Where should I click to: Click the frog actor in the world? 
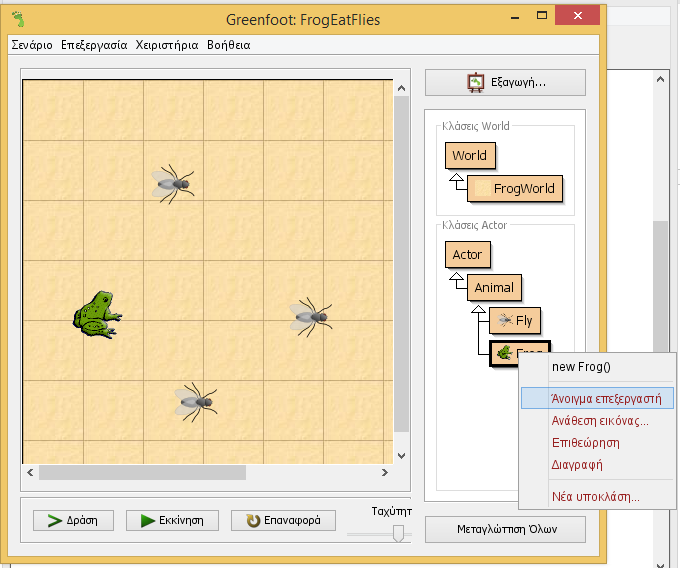coord(98,315)
